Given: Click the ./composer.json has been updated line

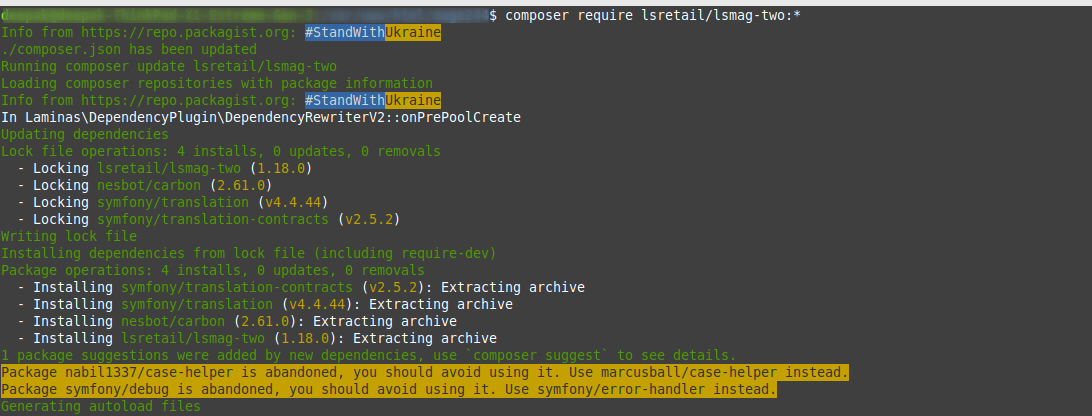Looking at the screenshot, I should tap(129, 50).
